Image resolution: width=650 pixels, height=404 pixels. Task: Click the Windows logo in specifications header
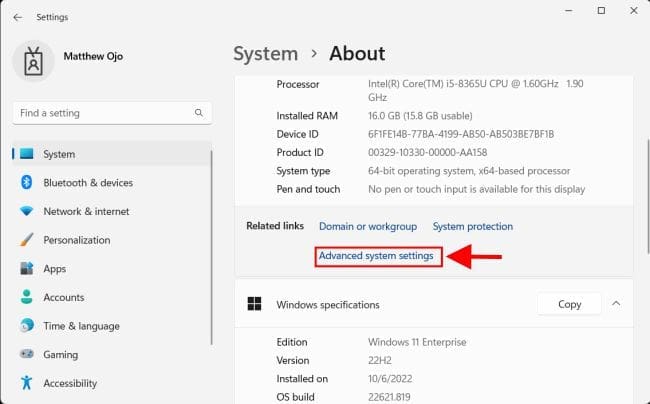coord(255,304)
